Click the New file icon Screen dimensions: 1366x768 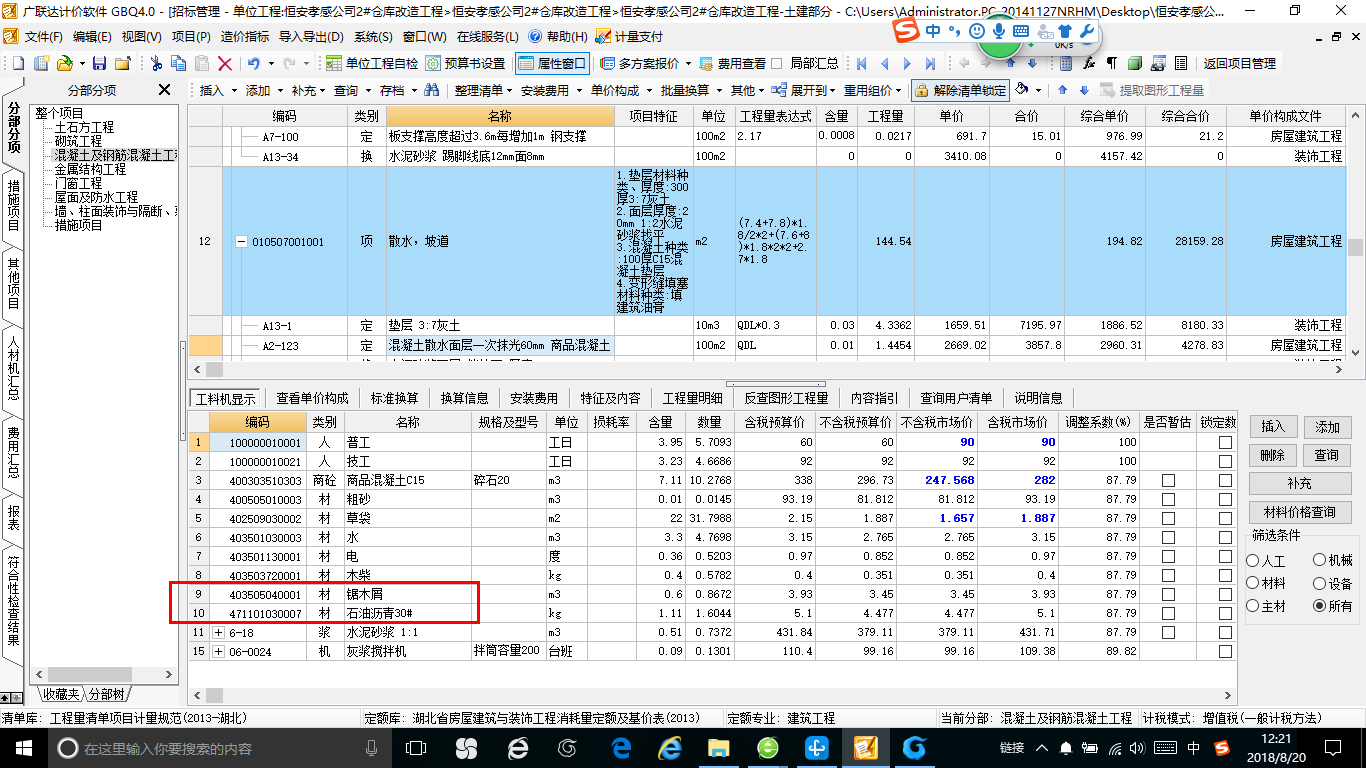pyautogui.click(x=19, y=63)
